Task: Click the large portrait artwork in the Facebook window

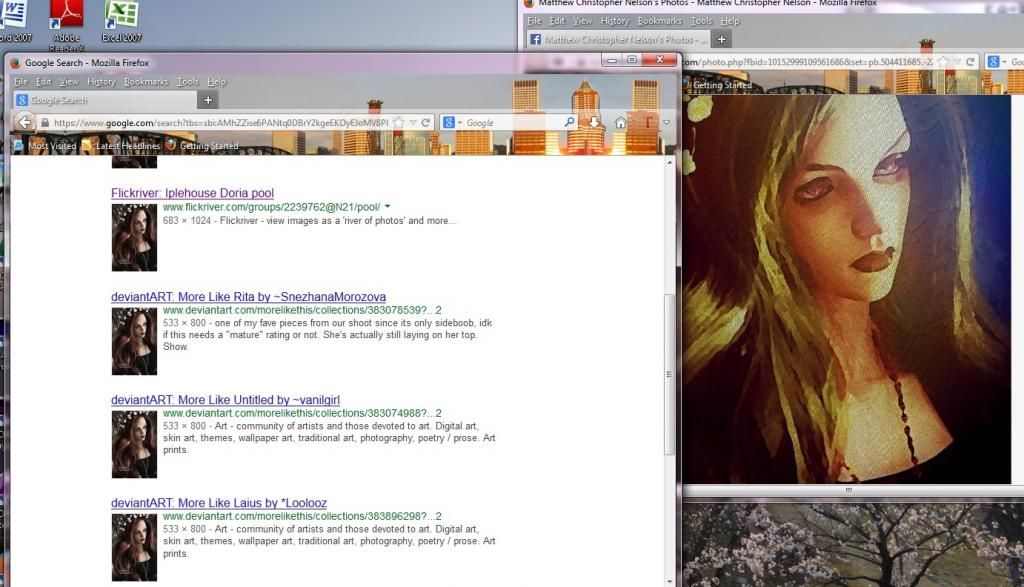Action: (846, 289)
